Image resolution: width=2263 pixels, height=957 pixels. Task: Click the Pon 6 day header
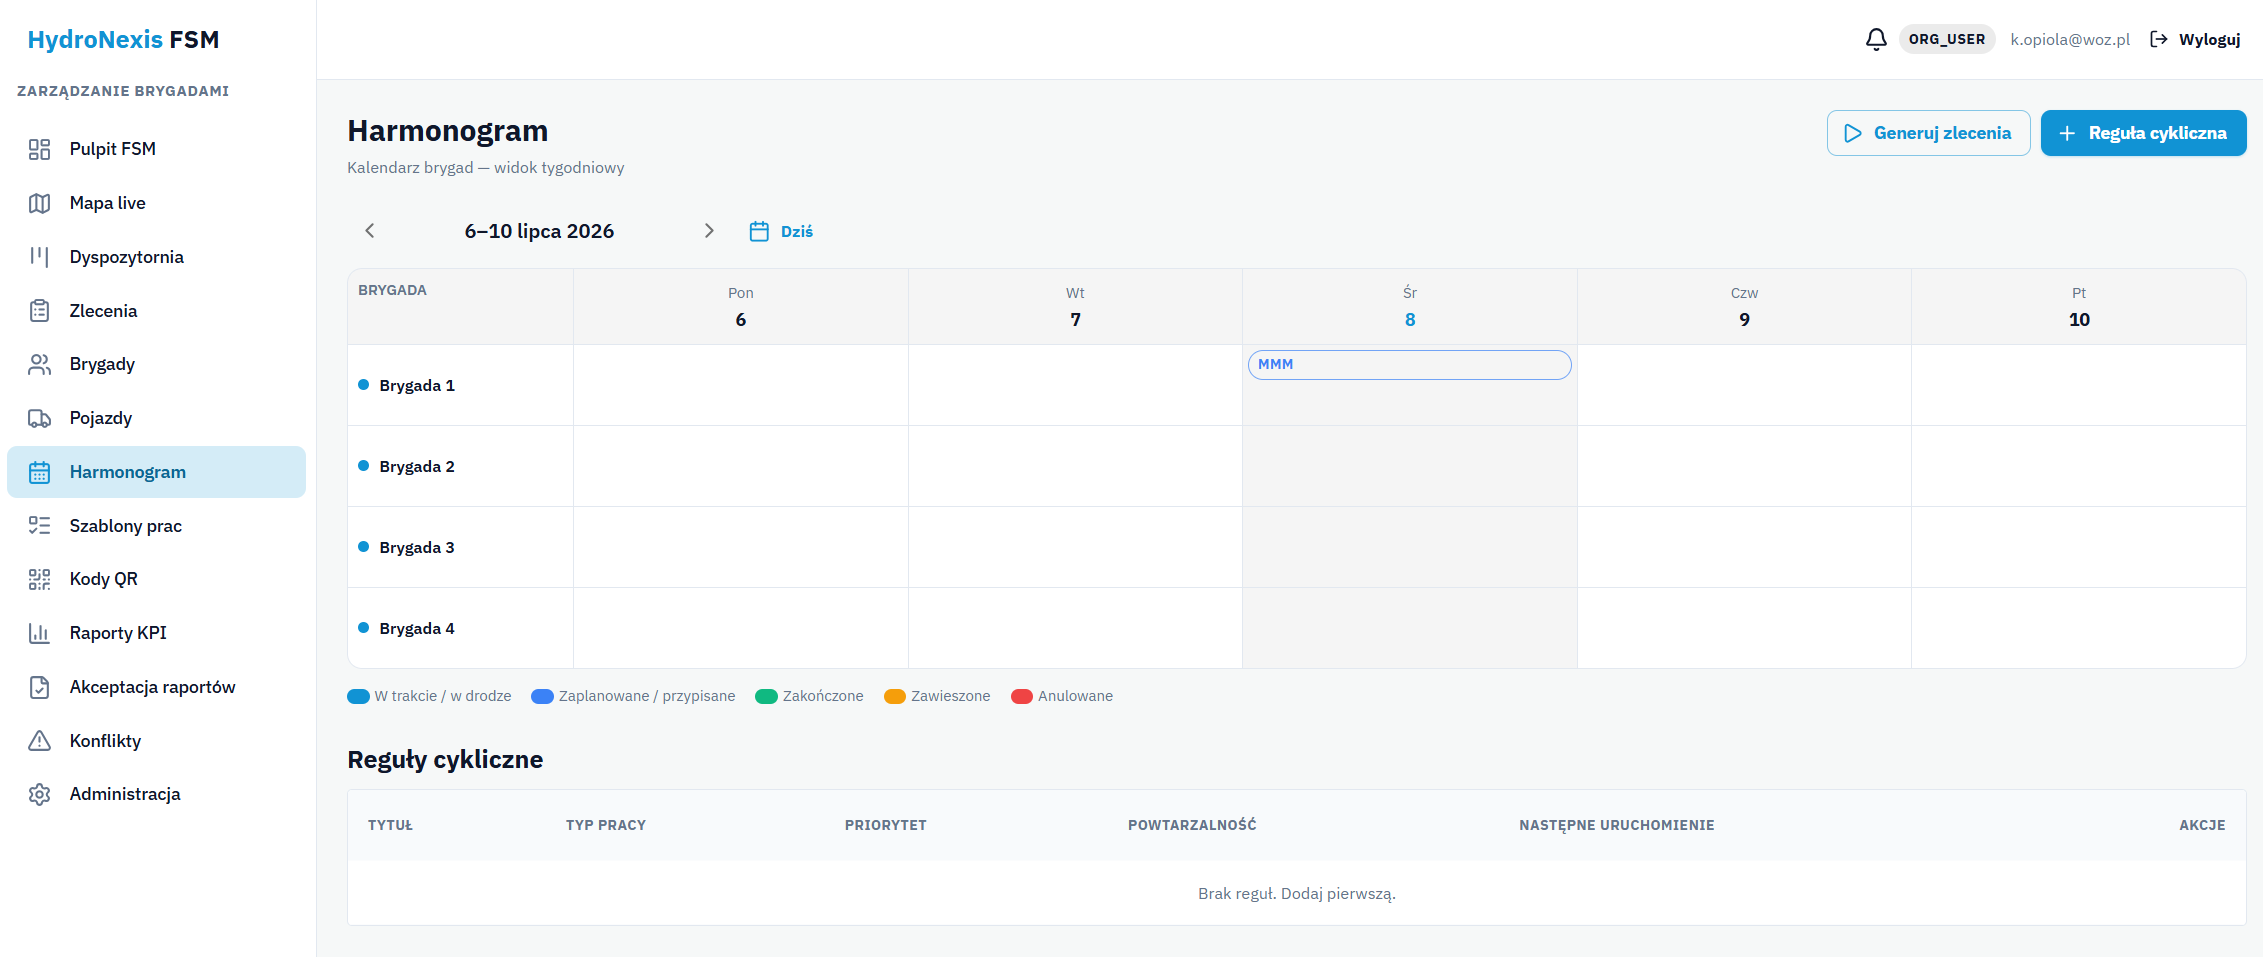[x=740, y=307]
